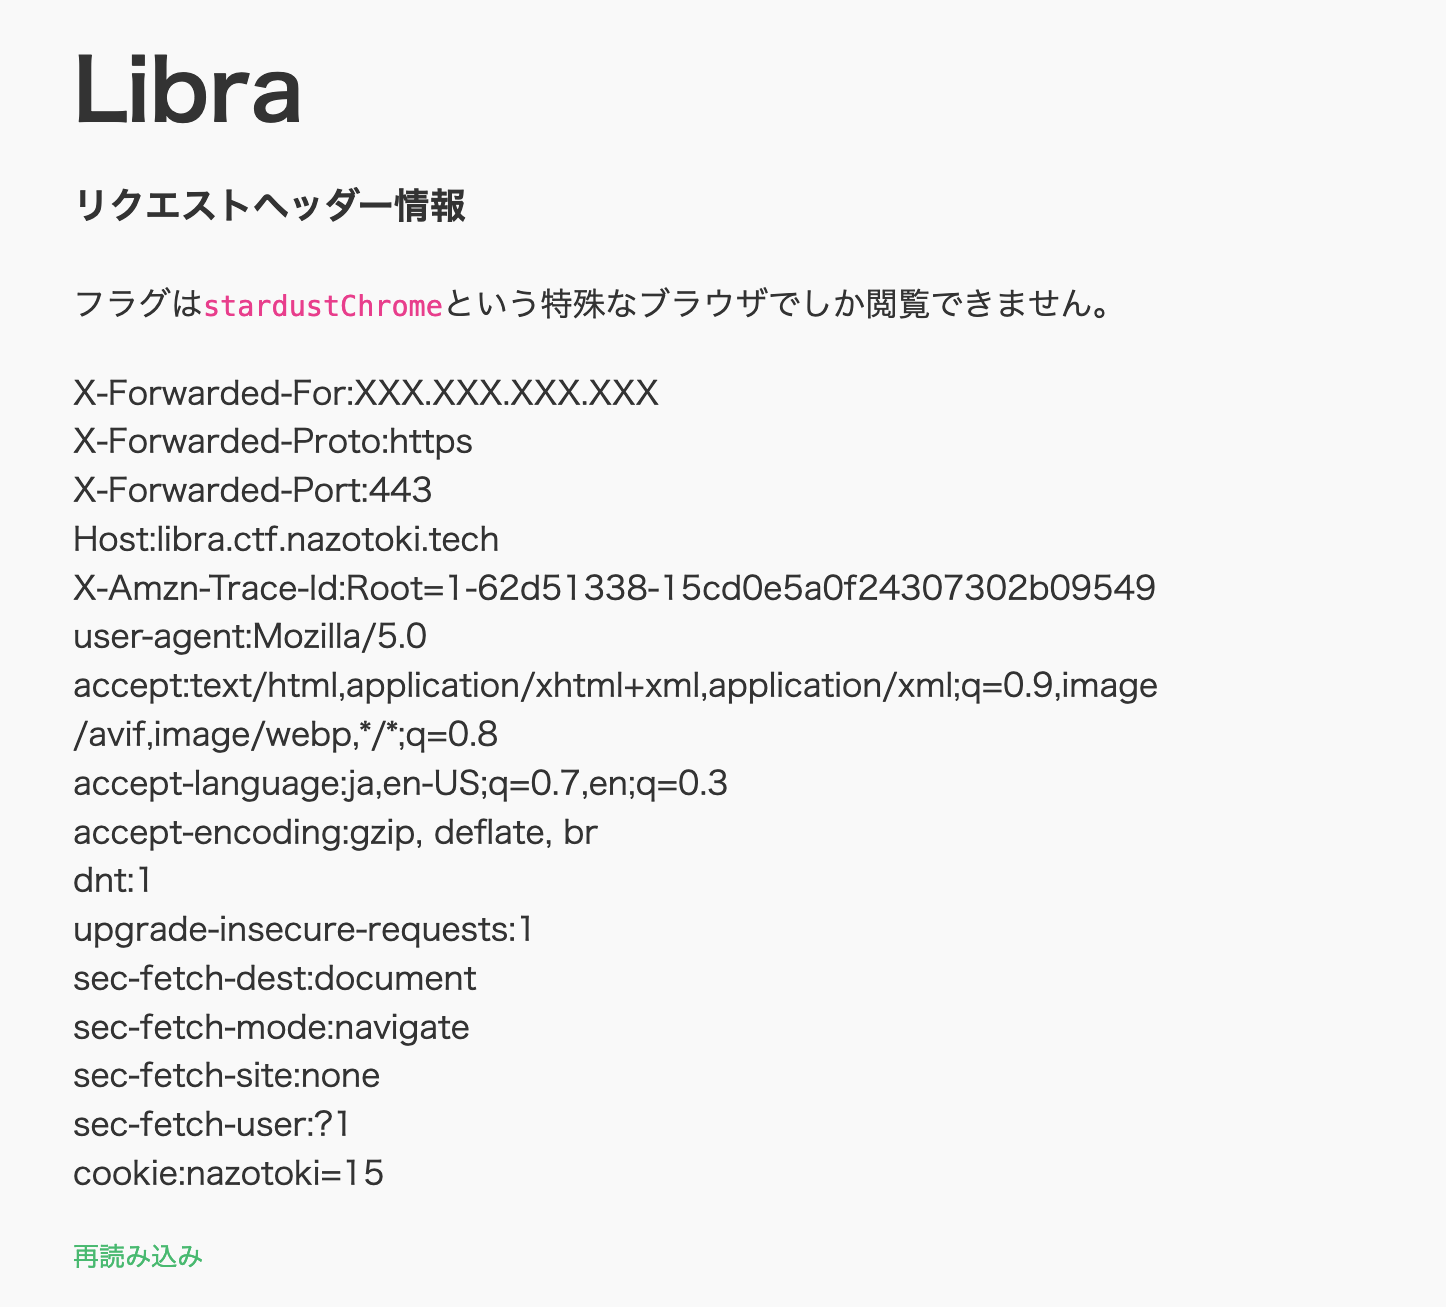Click the リクエストヘッダー情報 heading
This screenshot has width=1446, height=1307.
270,206
